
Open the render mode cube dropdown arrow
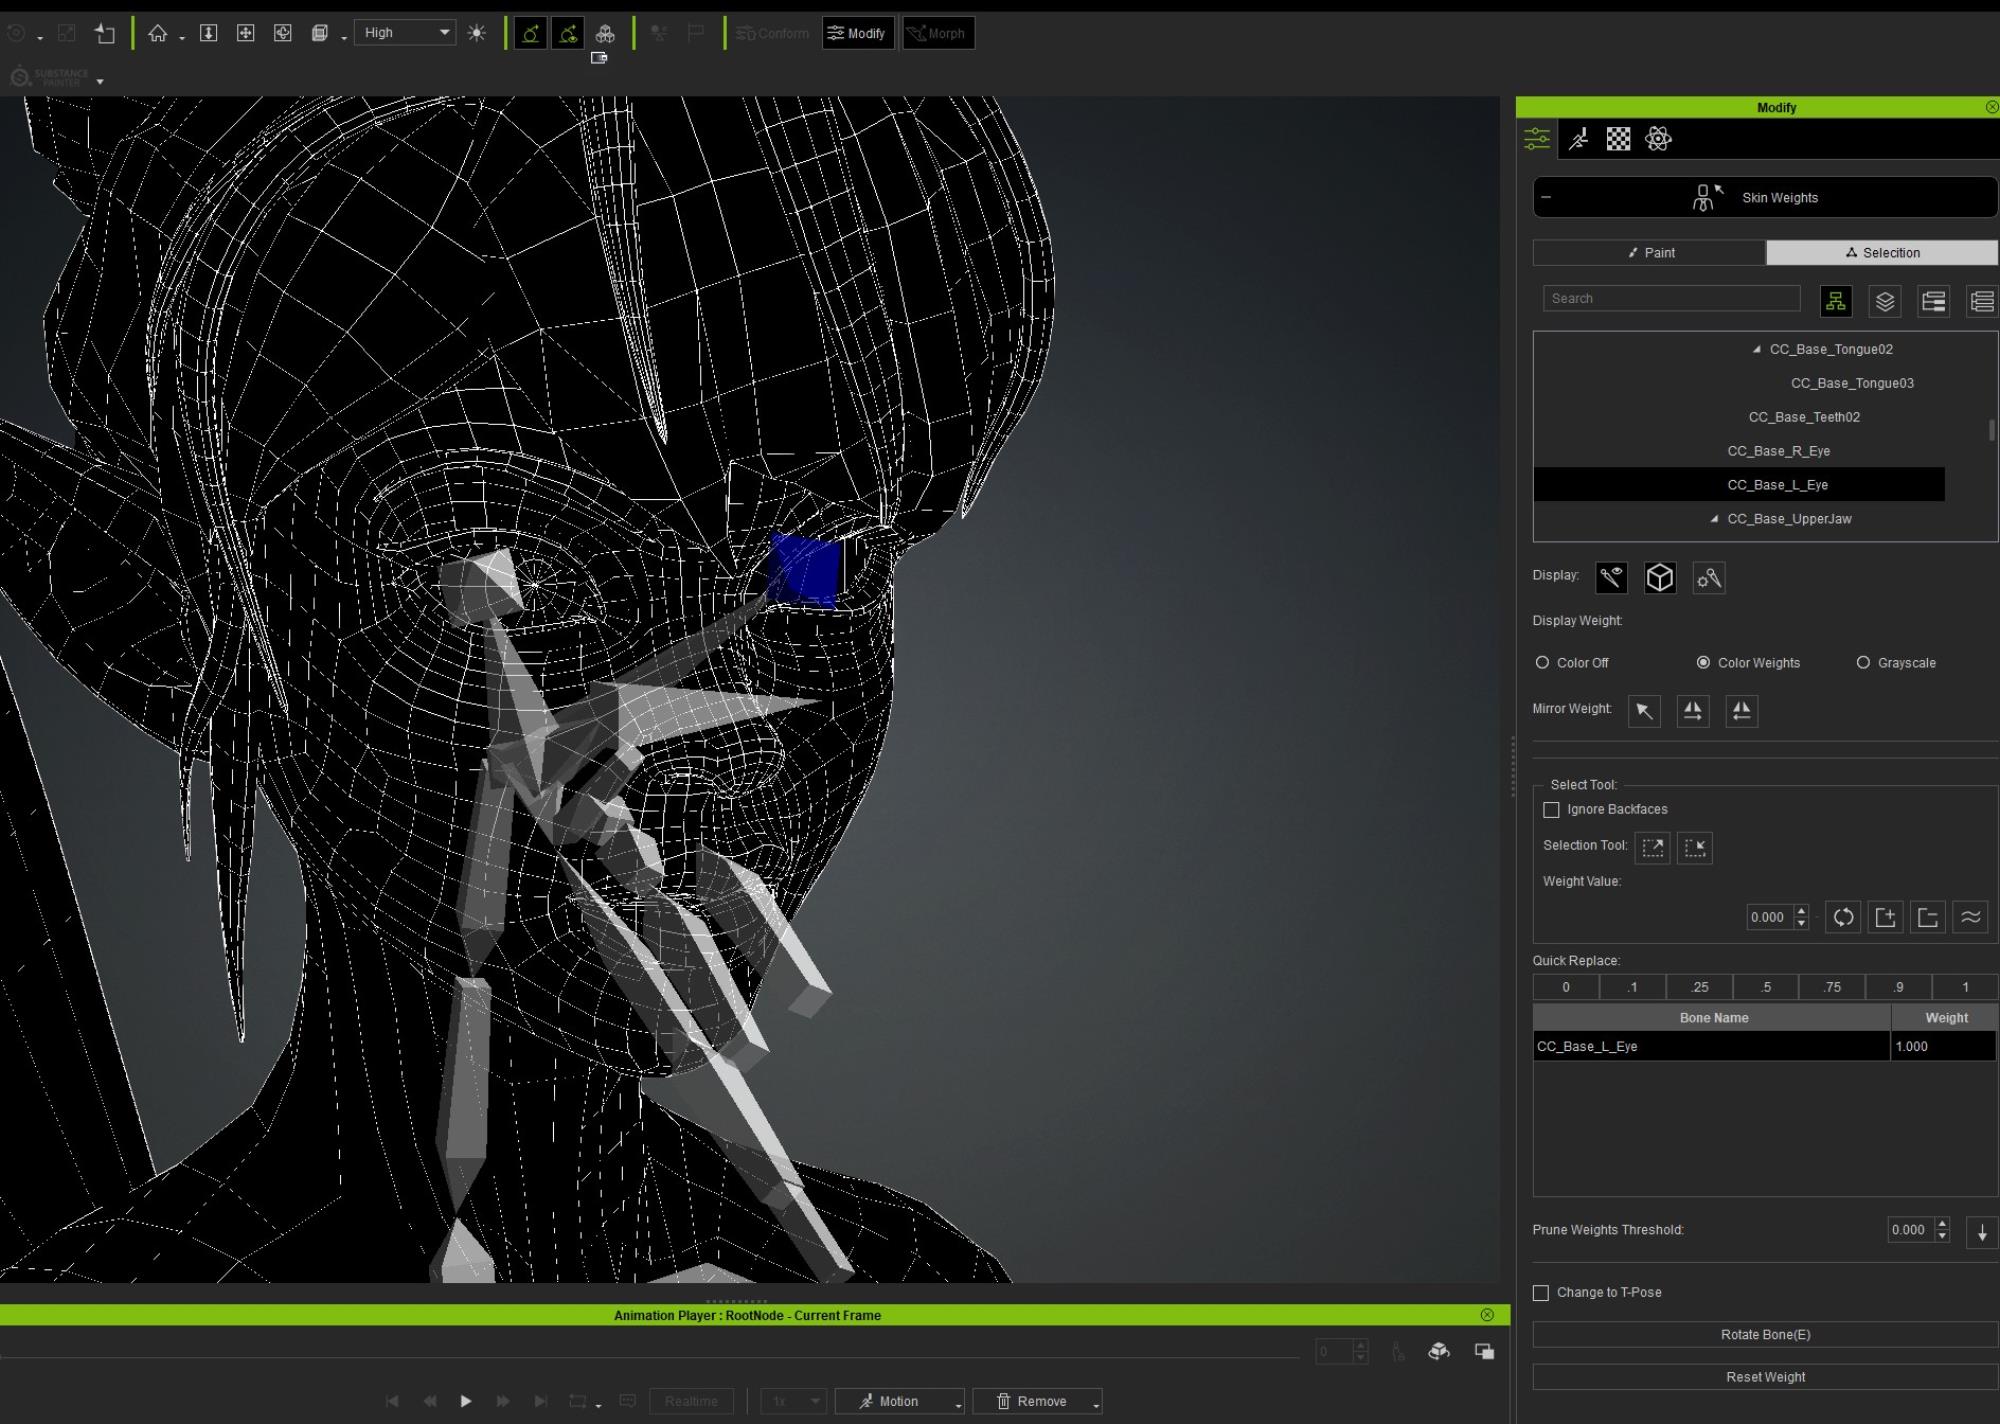344,38
